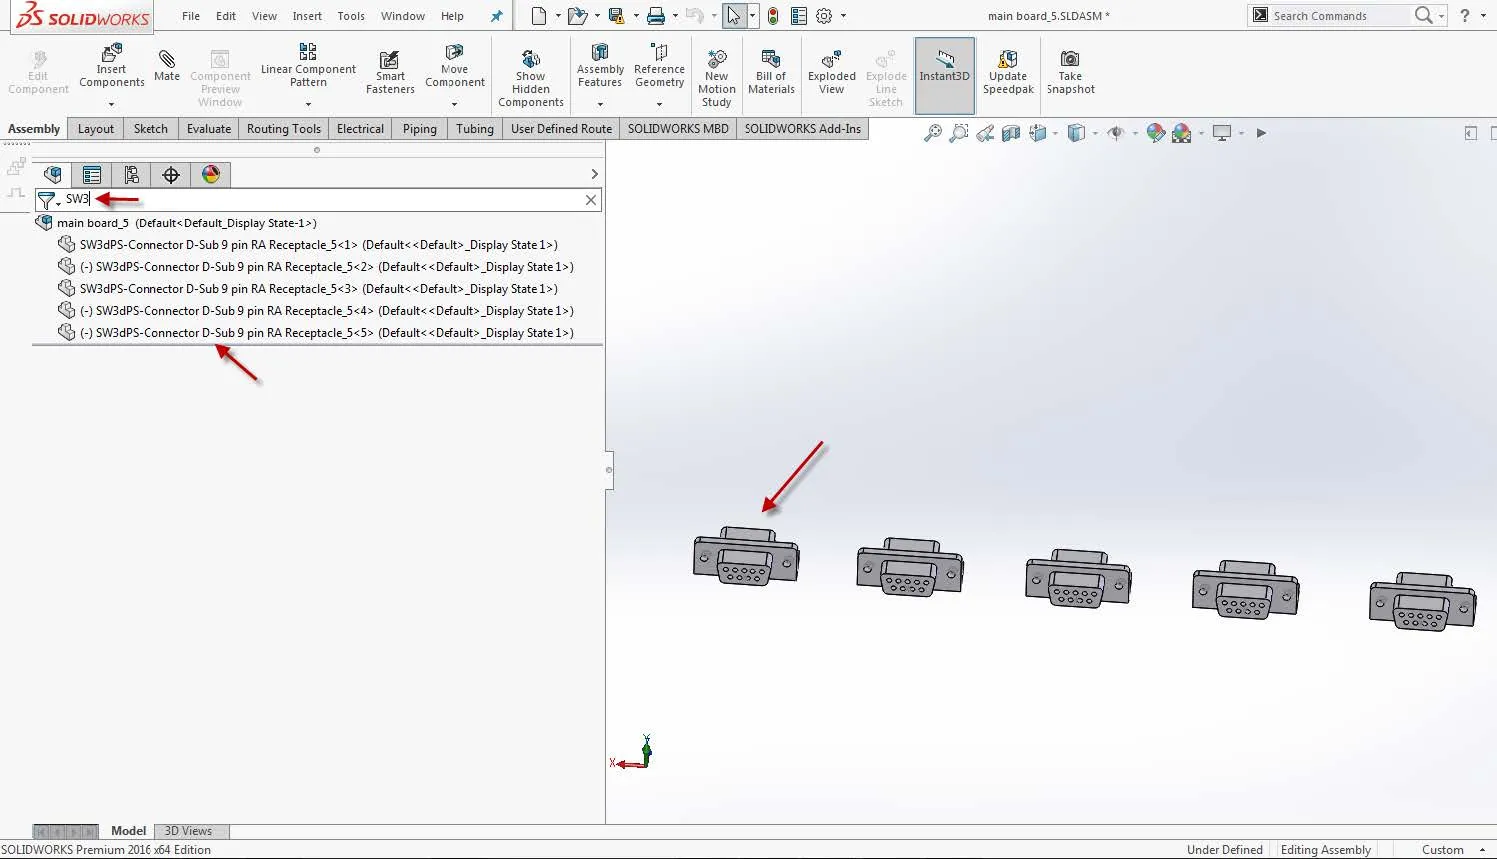
Task: Open the DimXpertManager tab
Action: [171, 175]
